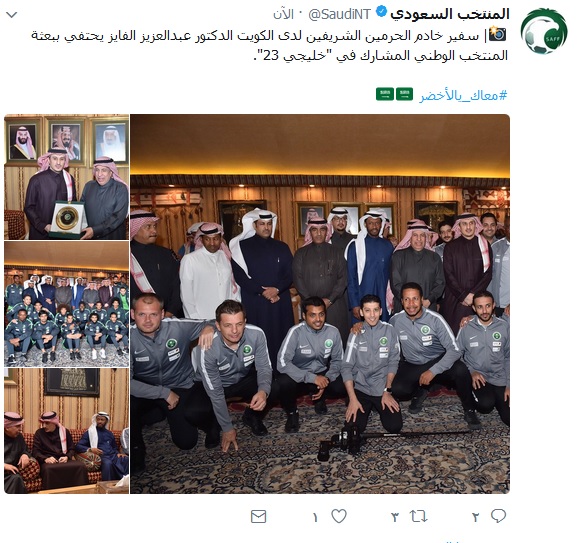Screen dimensions: 579x543
Task: Click the retweet arrows icon
Action: click(418, 516)
